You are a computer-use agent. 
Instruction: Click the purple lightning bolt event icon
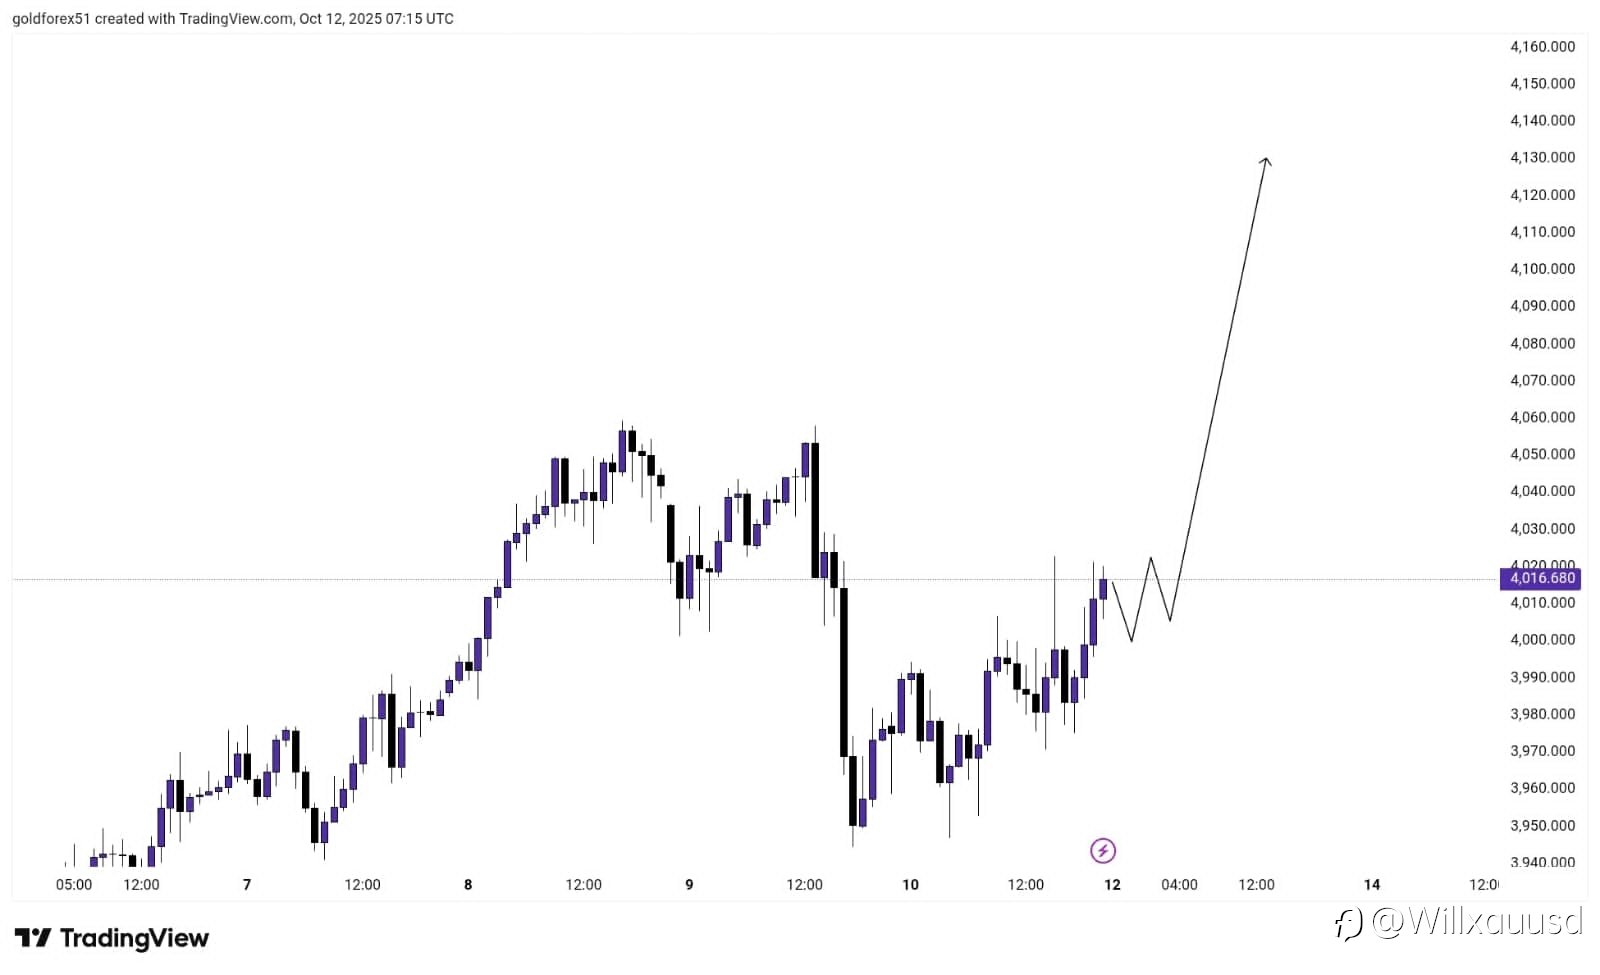point(1102,851)
